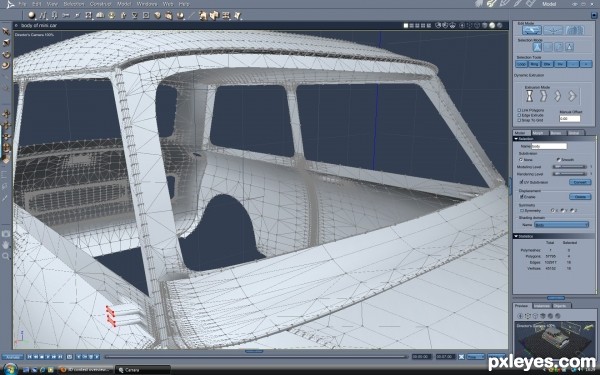
Task: Choose the second Edit Mode button
Action: 553,30
